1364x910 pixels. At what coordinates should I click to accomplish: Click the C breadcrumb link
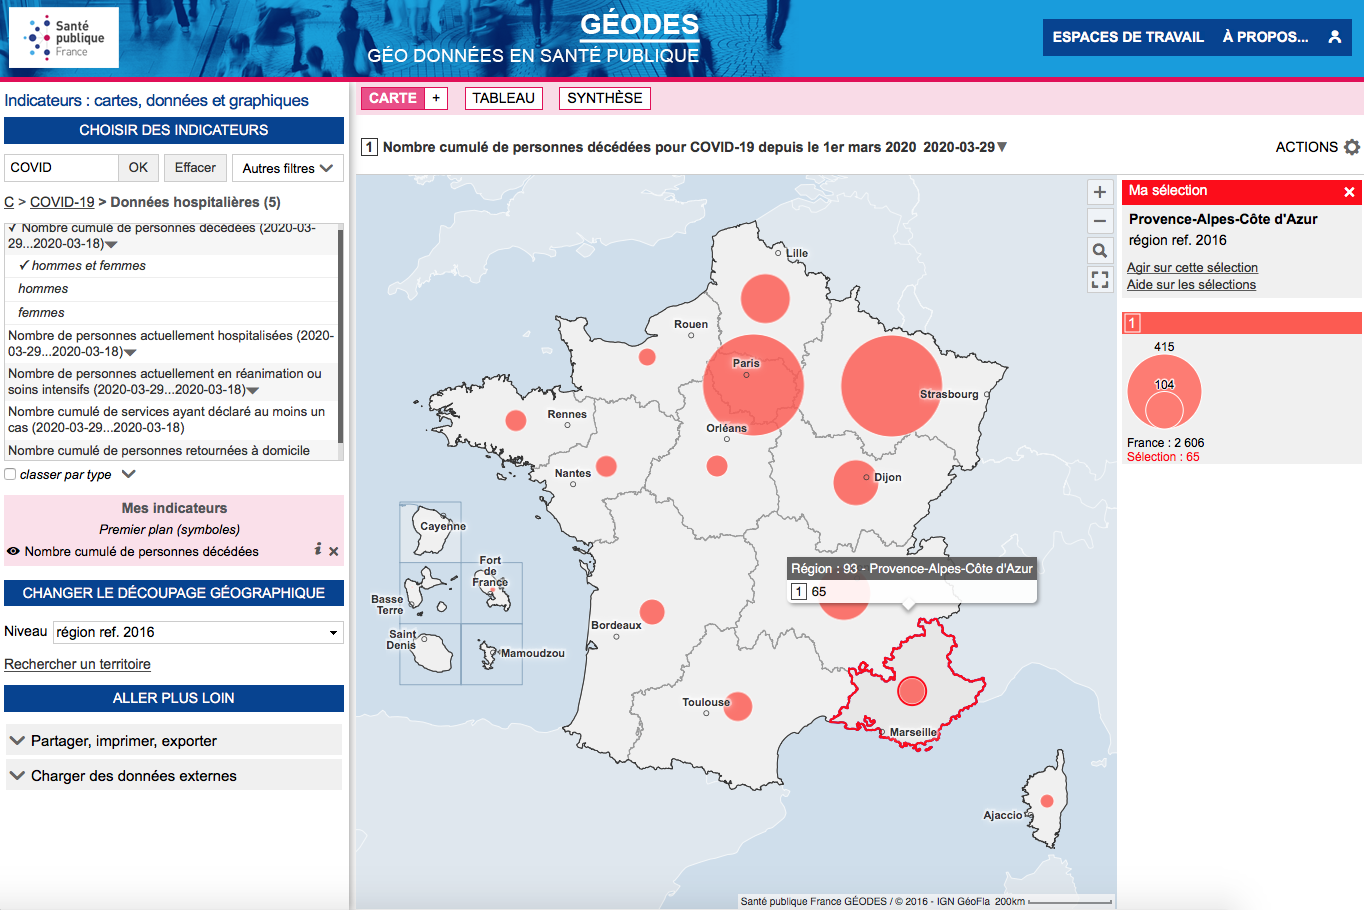9,202
